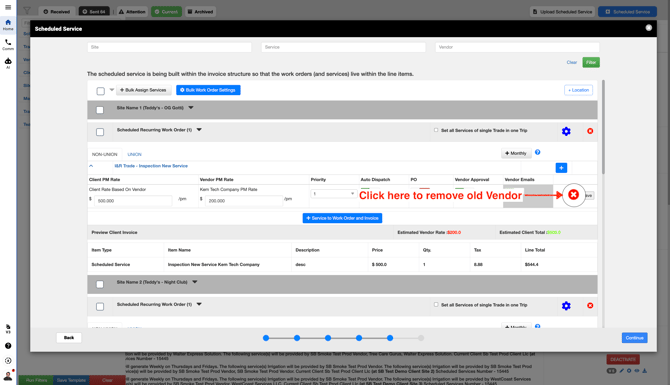Open the Priority dropdown
The height and width of the screenshot is (385, 670).
[x=333, y=194]
